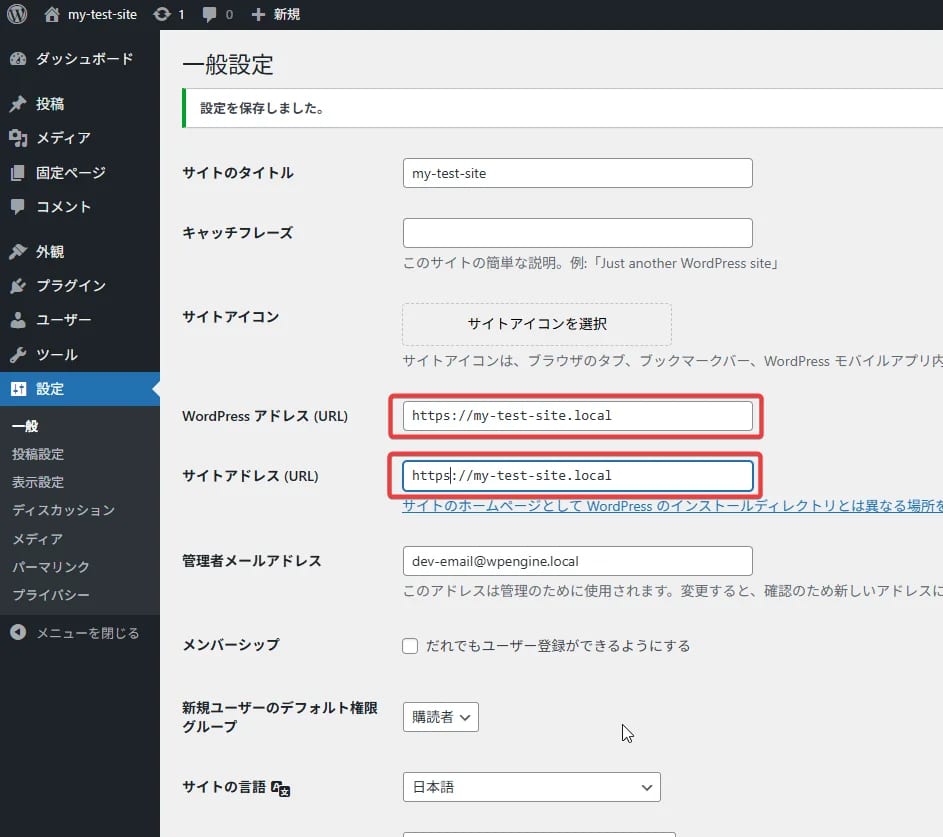Click the サイトアイコンを選択 button
This screenshot has height=837, width=943.
pos(536,324)
